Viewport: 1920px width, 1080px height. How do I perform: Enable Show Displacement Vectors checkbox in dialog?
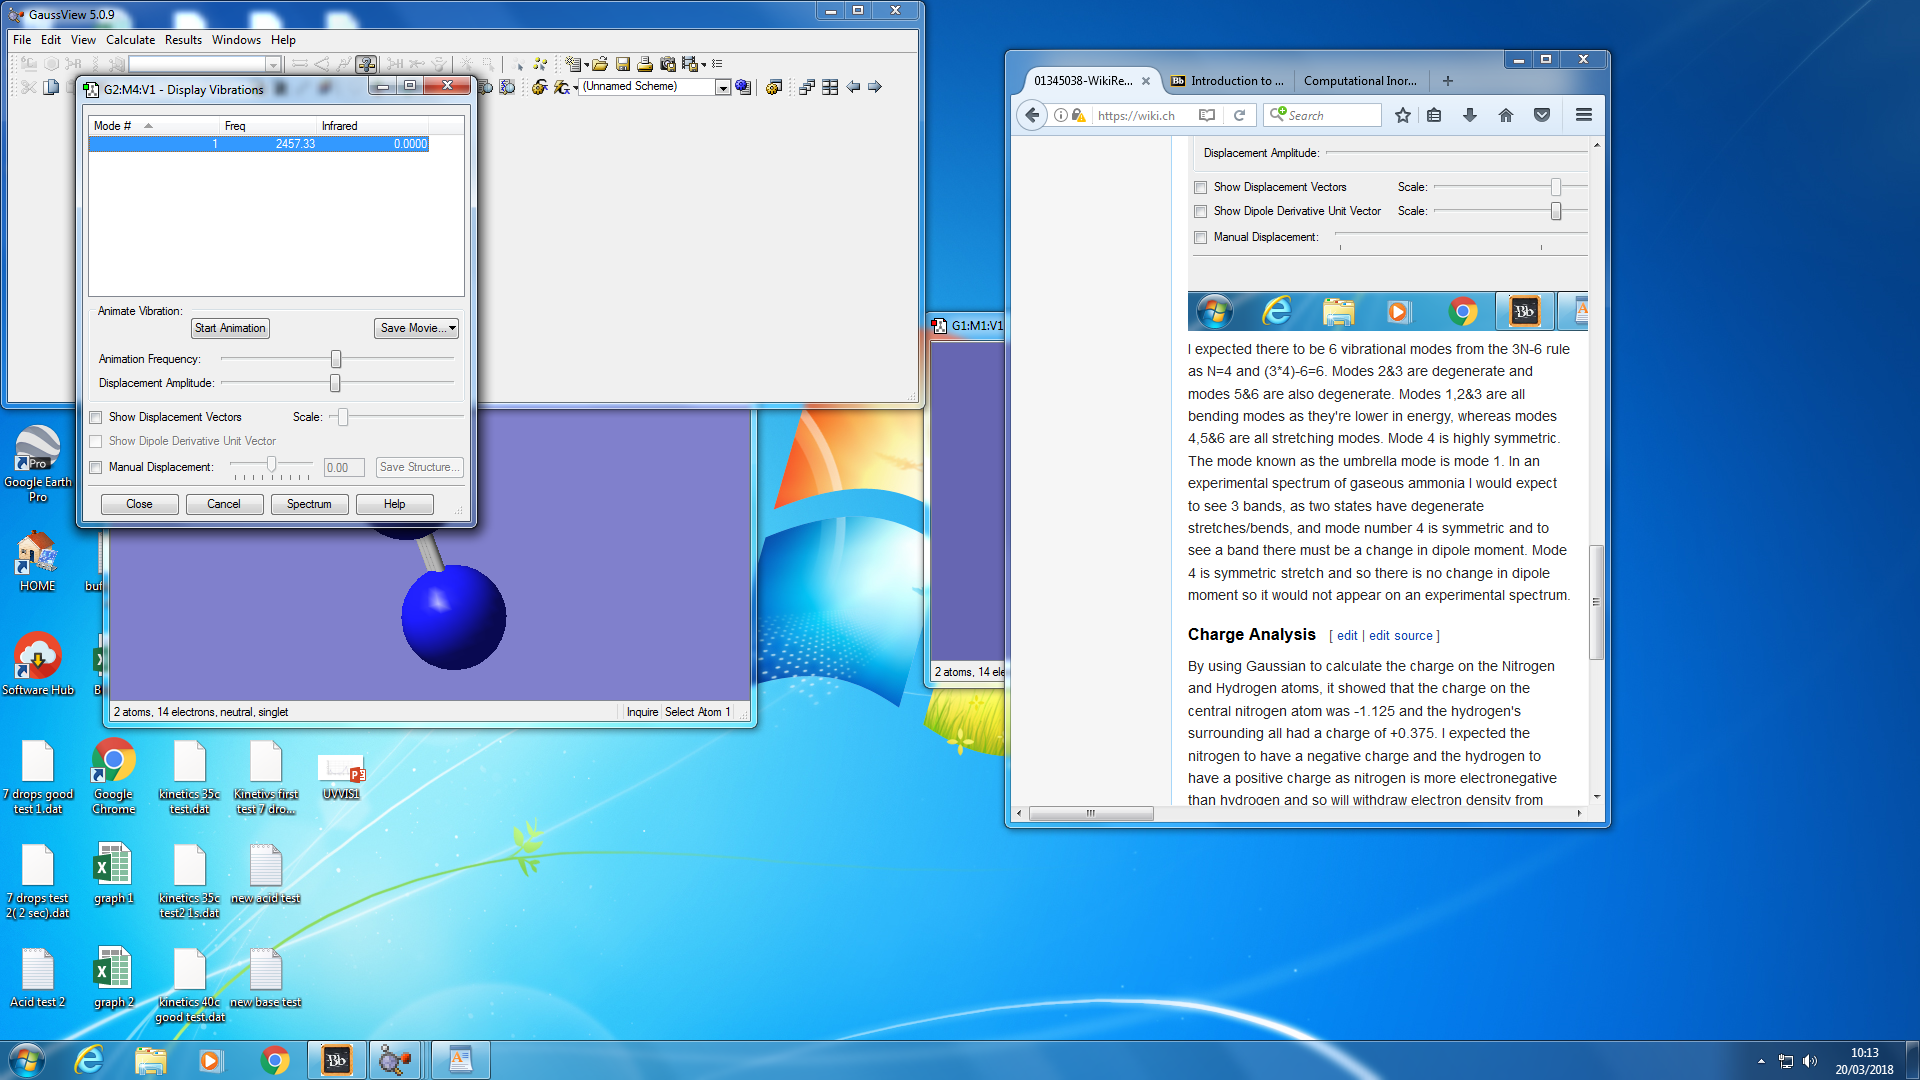point(96,418)
